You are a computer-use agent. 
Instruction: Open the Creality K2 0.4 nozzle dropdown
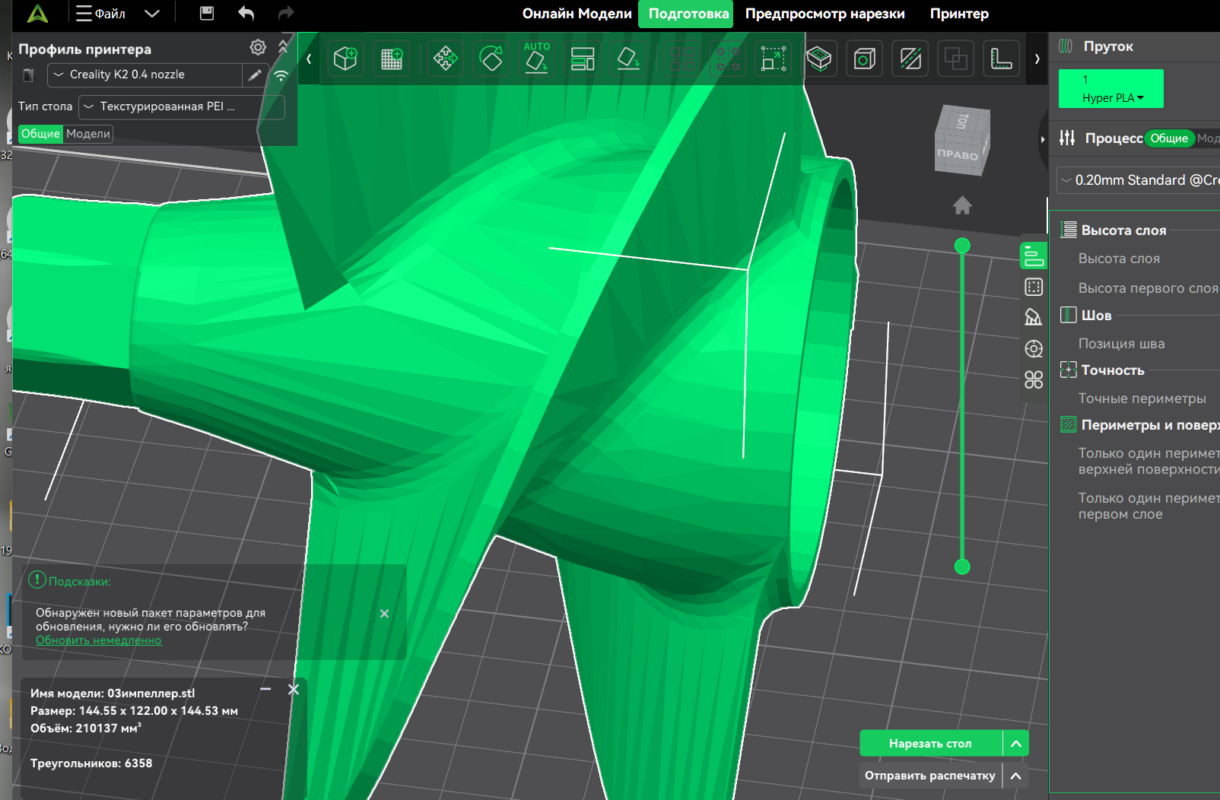(145, 75)
